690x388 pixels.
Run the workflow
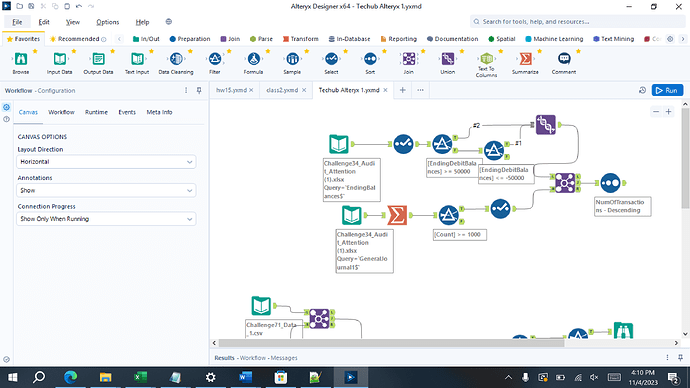(x=667, y=90)
